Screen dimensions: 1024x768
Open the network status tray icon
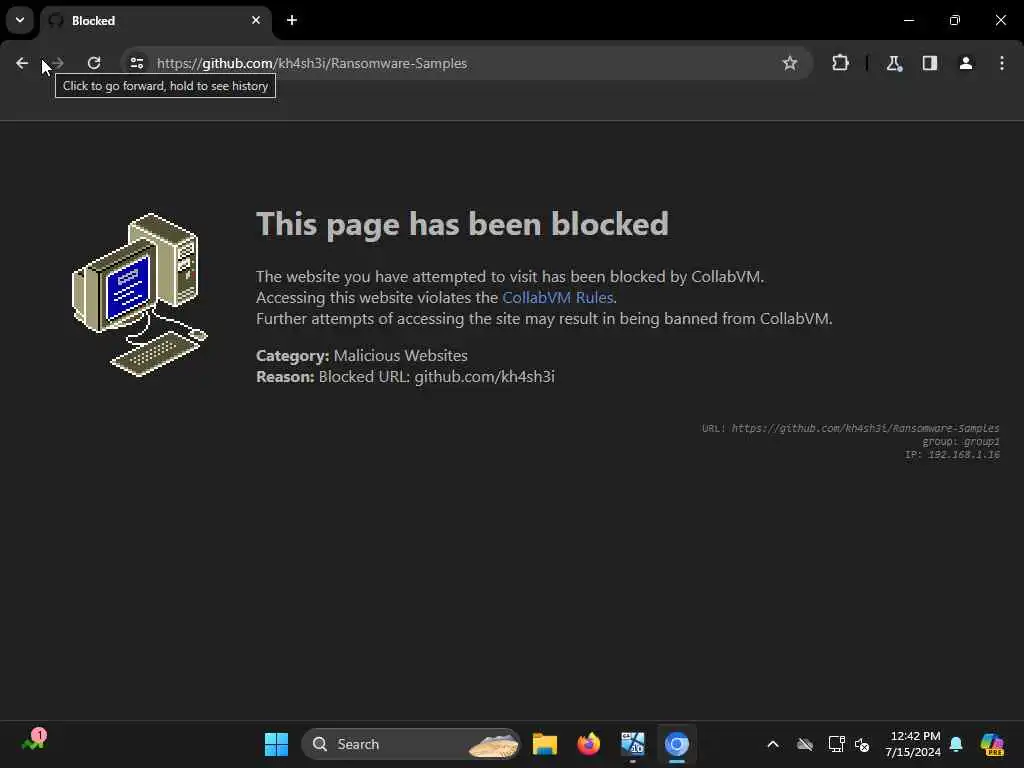tap(837, 744)
